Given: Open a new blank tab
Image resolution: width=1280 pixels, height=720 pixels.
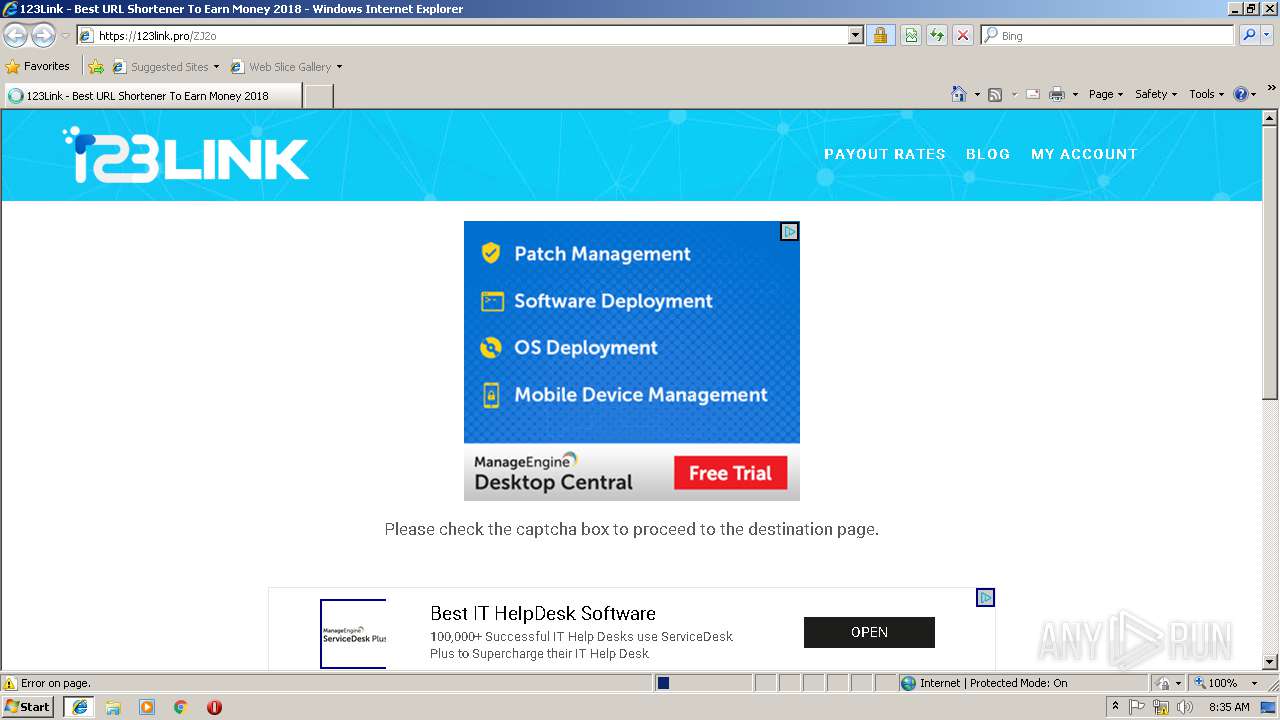Looking at the screenshot, I should click(x=318, y=96).
